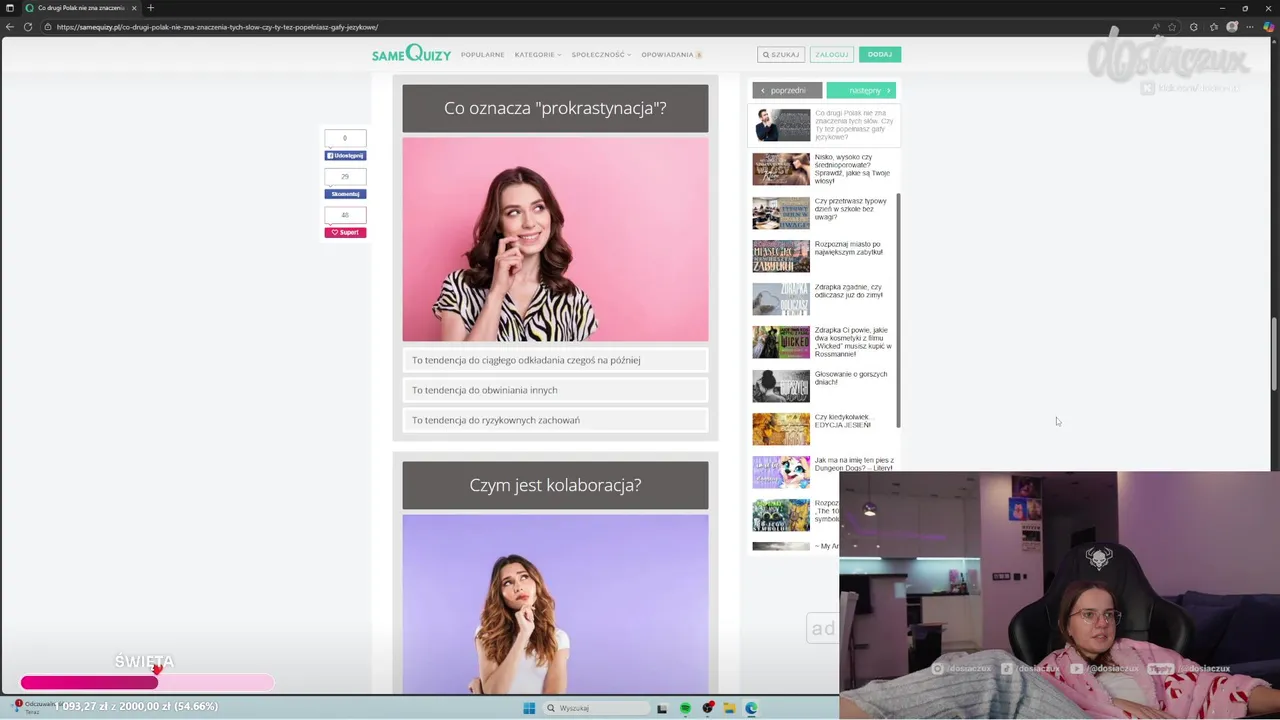The height and width of the screenshot is (720, 1280).
Task: Click the Szukaj search button
Action: 781,54
